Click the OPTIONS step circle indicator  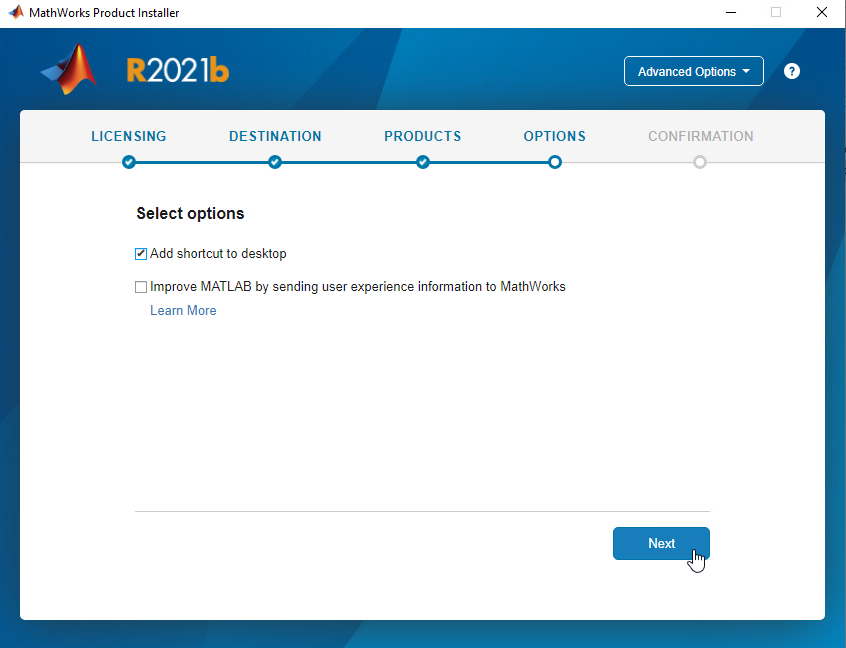click(x=554, y=161)
